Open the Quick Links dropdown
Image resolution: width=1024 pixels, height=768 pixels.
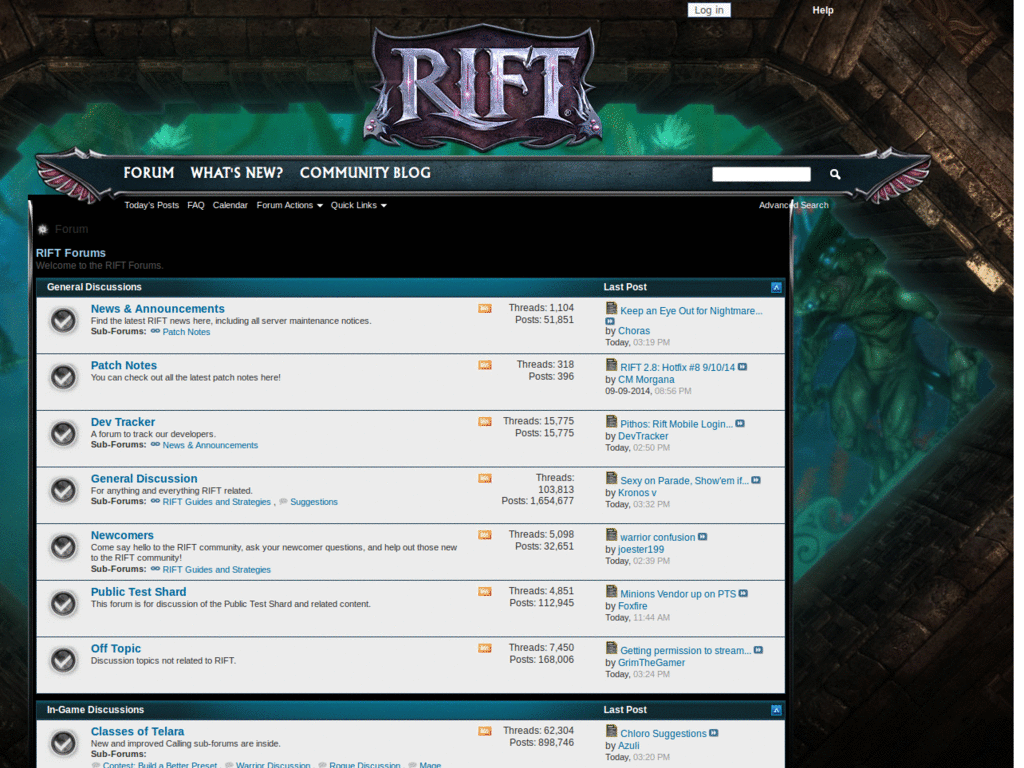[359, 205]
